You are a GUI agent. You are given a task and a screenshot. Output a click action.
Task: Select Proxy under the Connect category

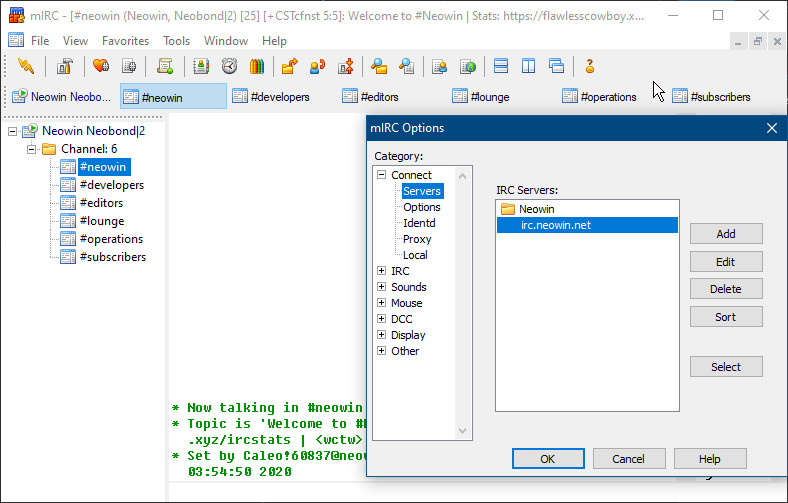coord(417,239)
